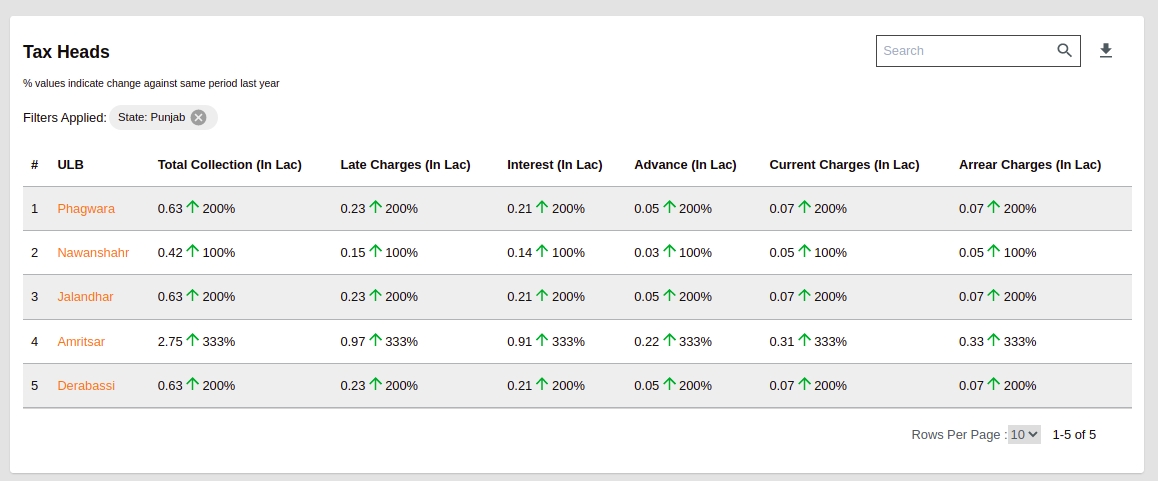Click the search magnifier icon
1158x481 pixels.
coord(1065,51)
